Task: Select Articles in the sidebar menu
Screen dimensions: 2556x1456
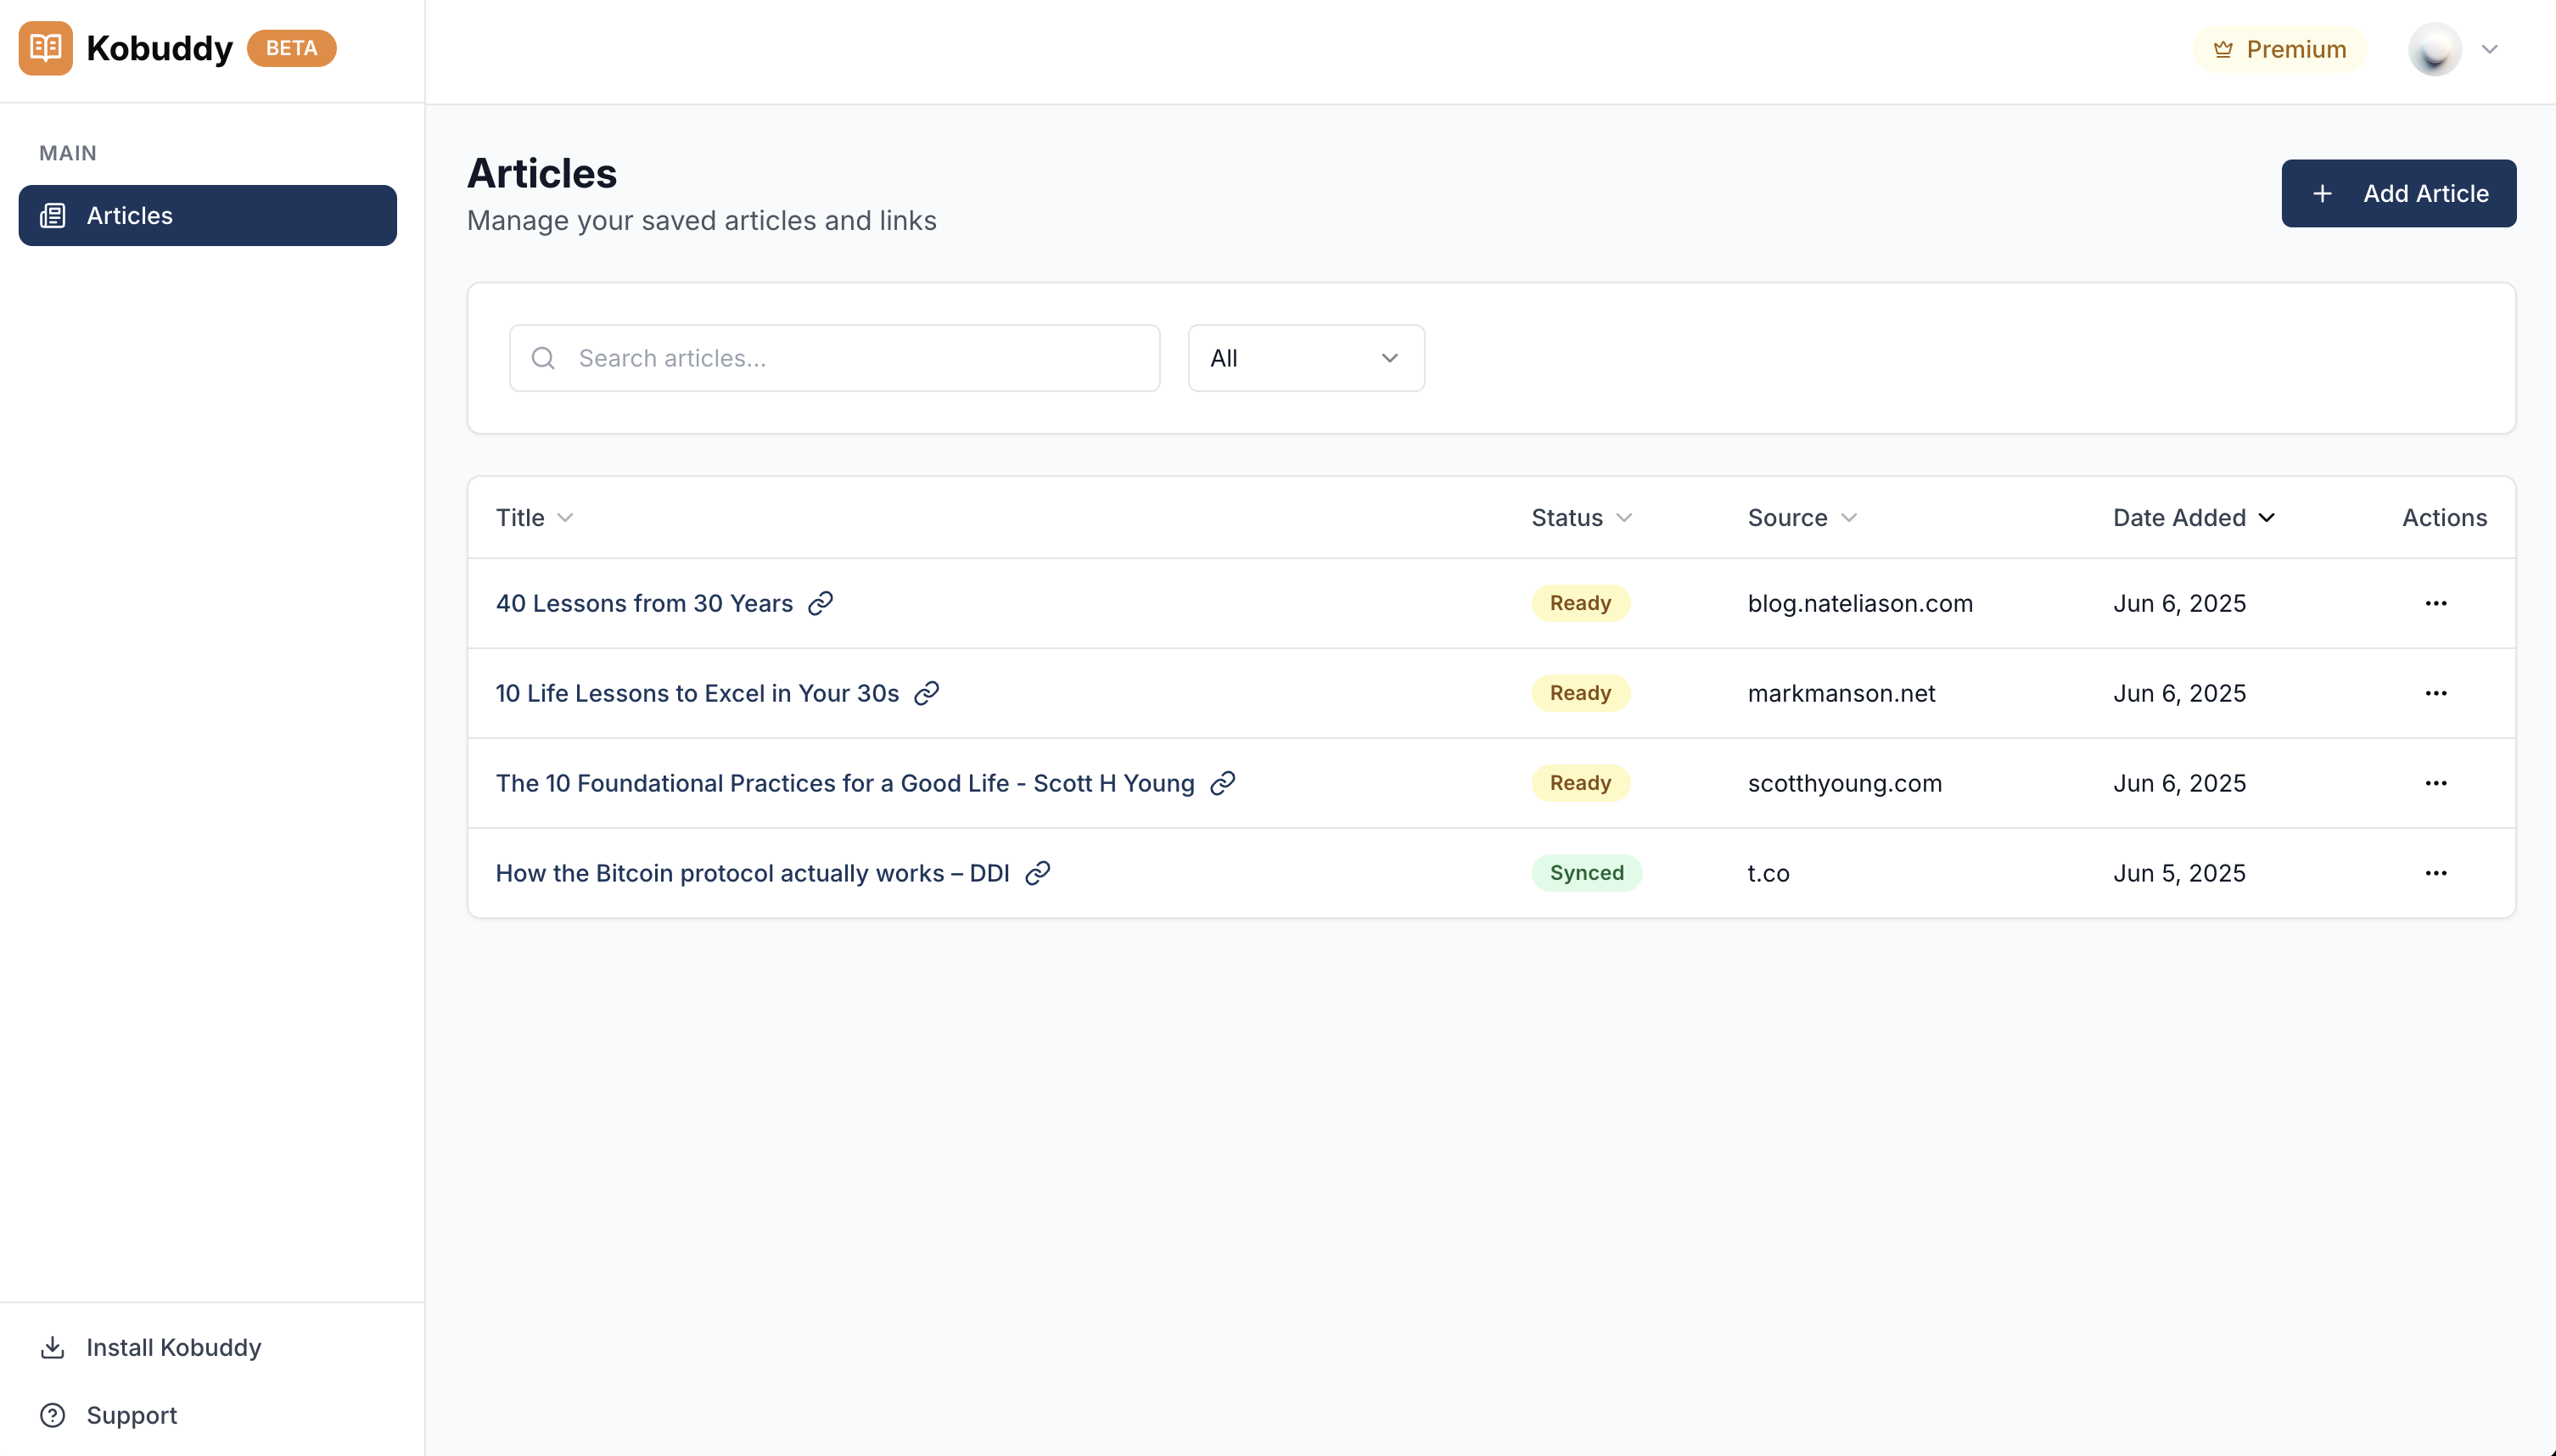Action: (x=131, y=215)
